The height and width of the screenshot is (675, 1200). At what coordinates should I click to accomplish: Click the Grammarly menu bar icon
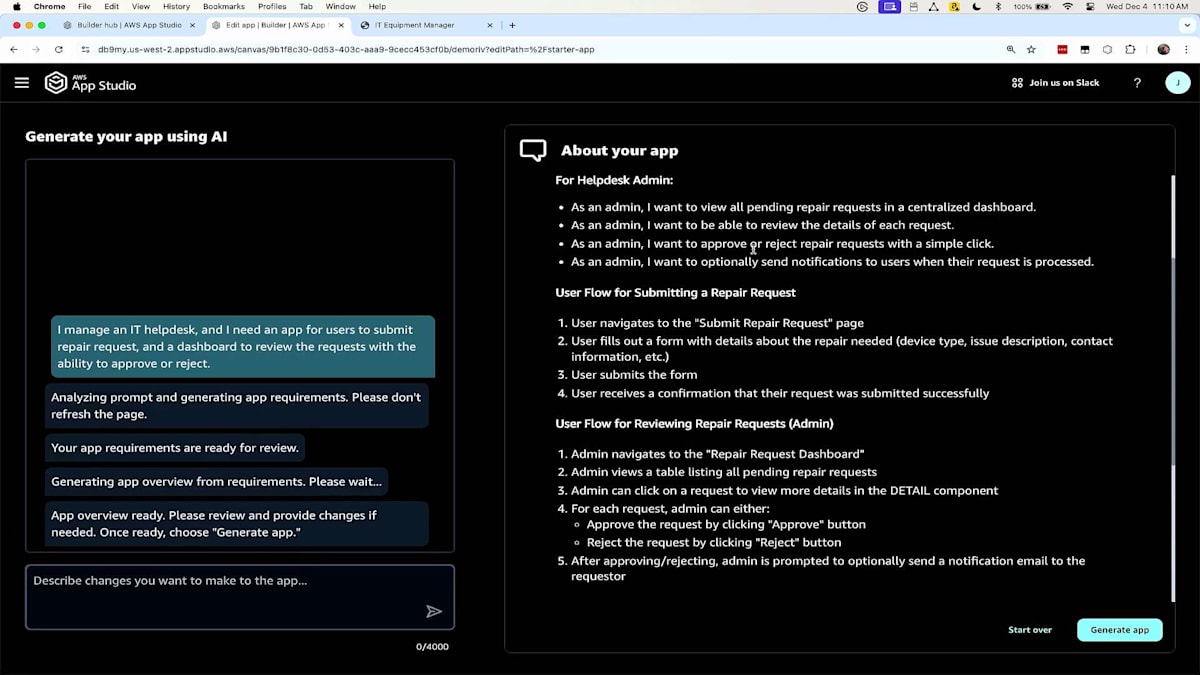click(x=863, y=6)
